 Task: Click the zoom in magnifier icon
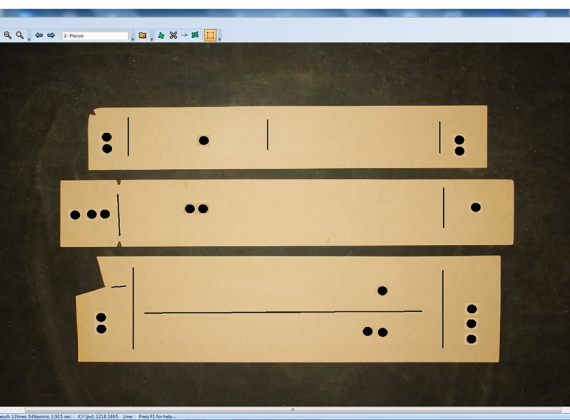point(7,35)
